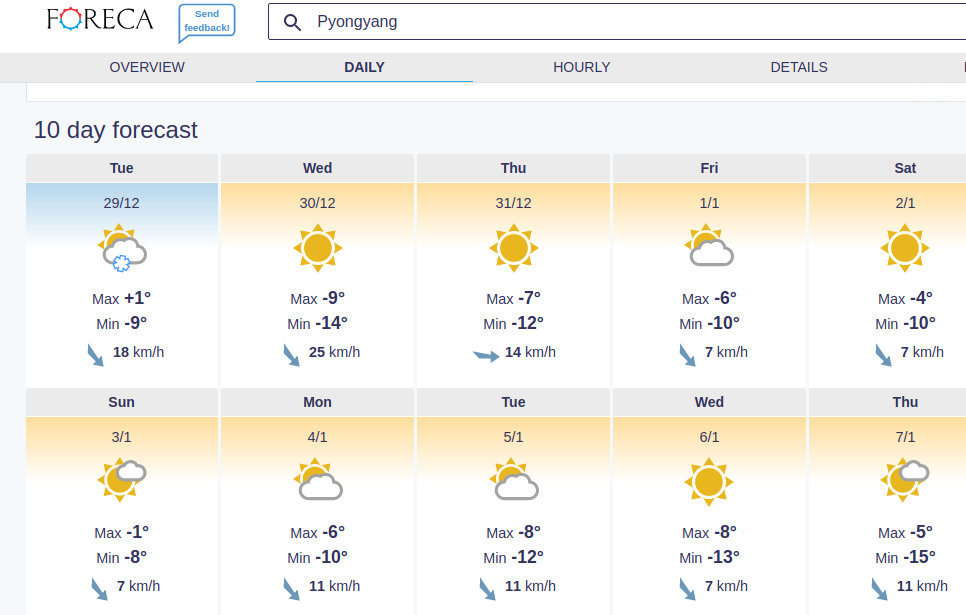Click the sun icon for Thu 31/12
This screenshot has width=966, height=615.
point(514,248)
